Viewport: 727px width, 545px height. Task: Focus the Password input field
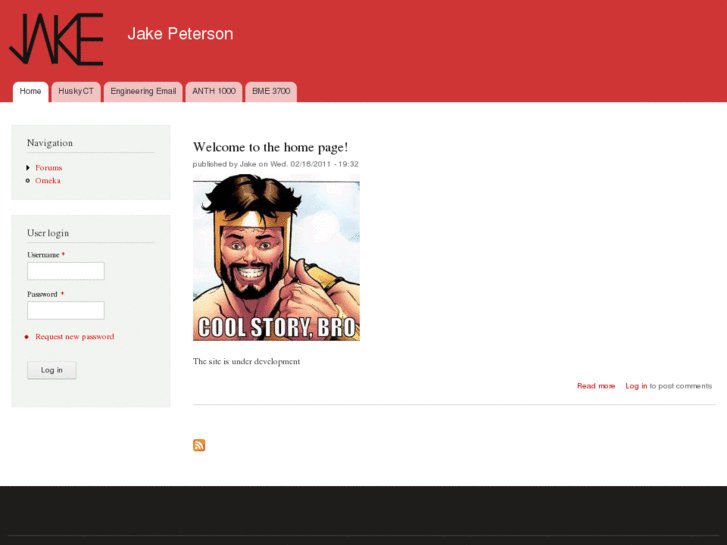click(x=66, y=310)
